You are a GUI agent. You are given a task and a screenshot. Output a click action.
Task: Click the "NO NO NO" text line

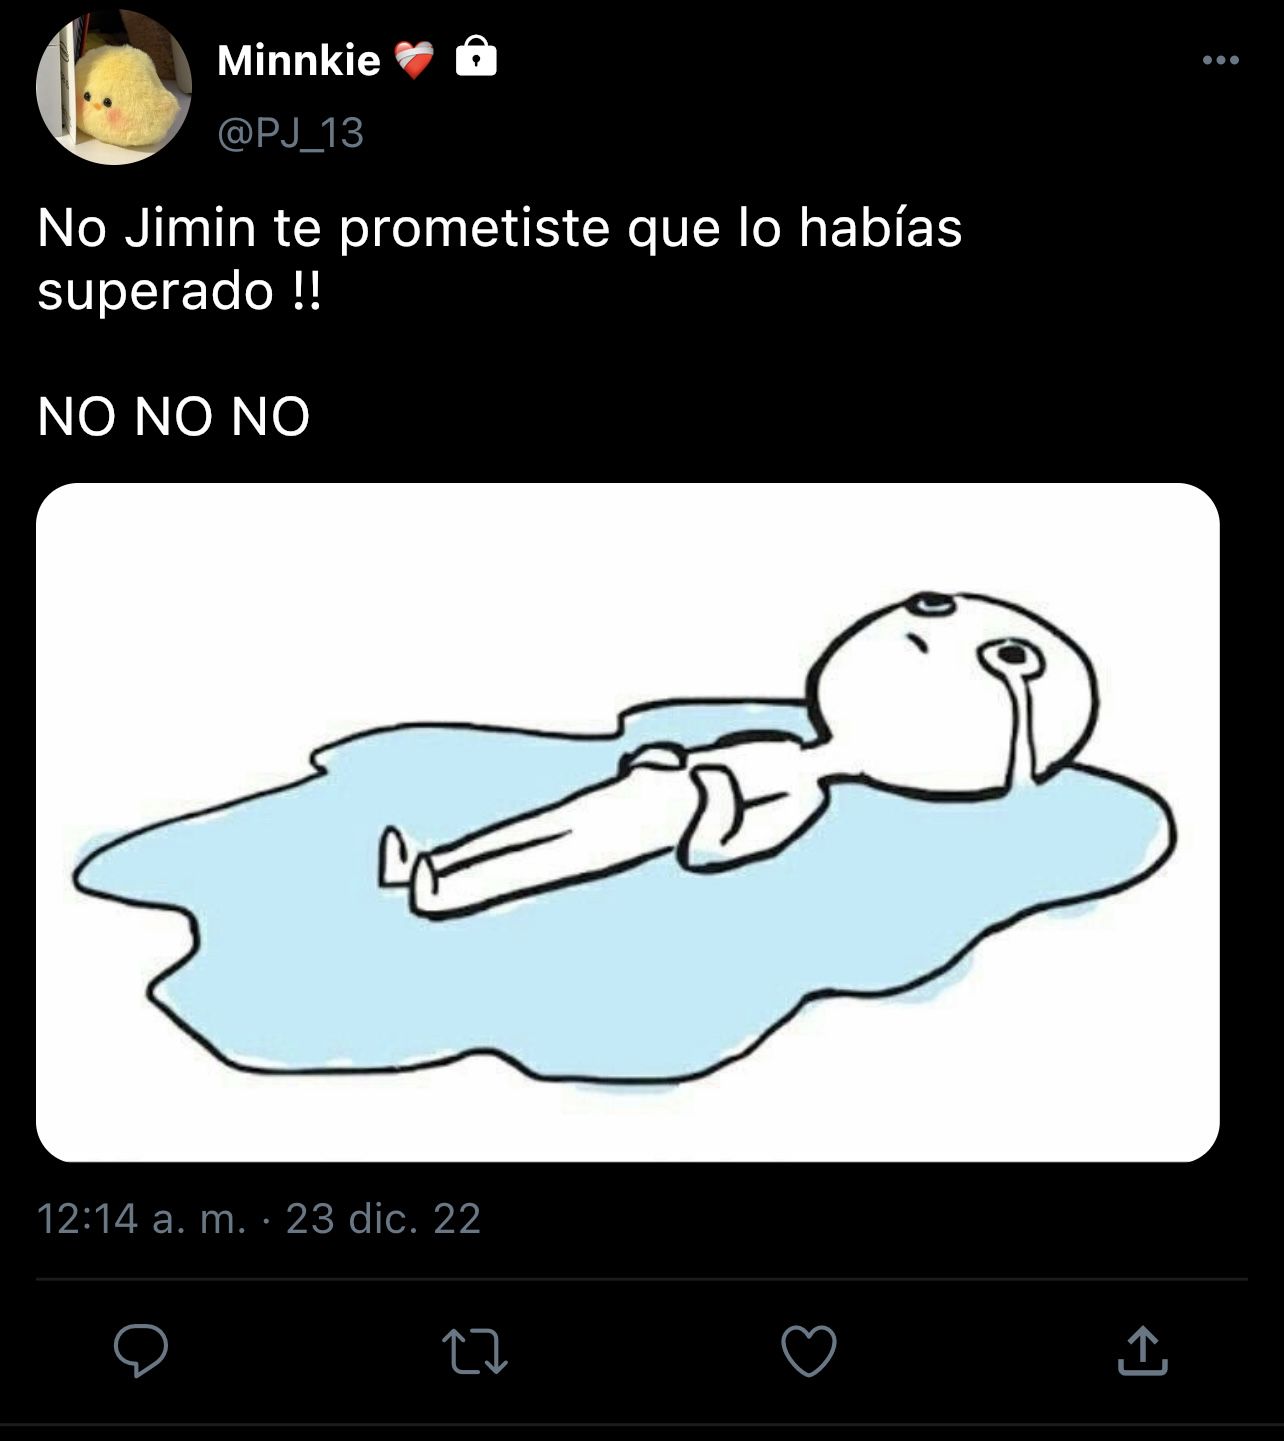174,416
